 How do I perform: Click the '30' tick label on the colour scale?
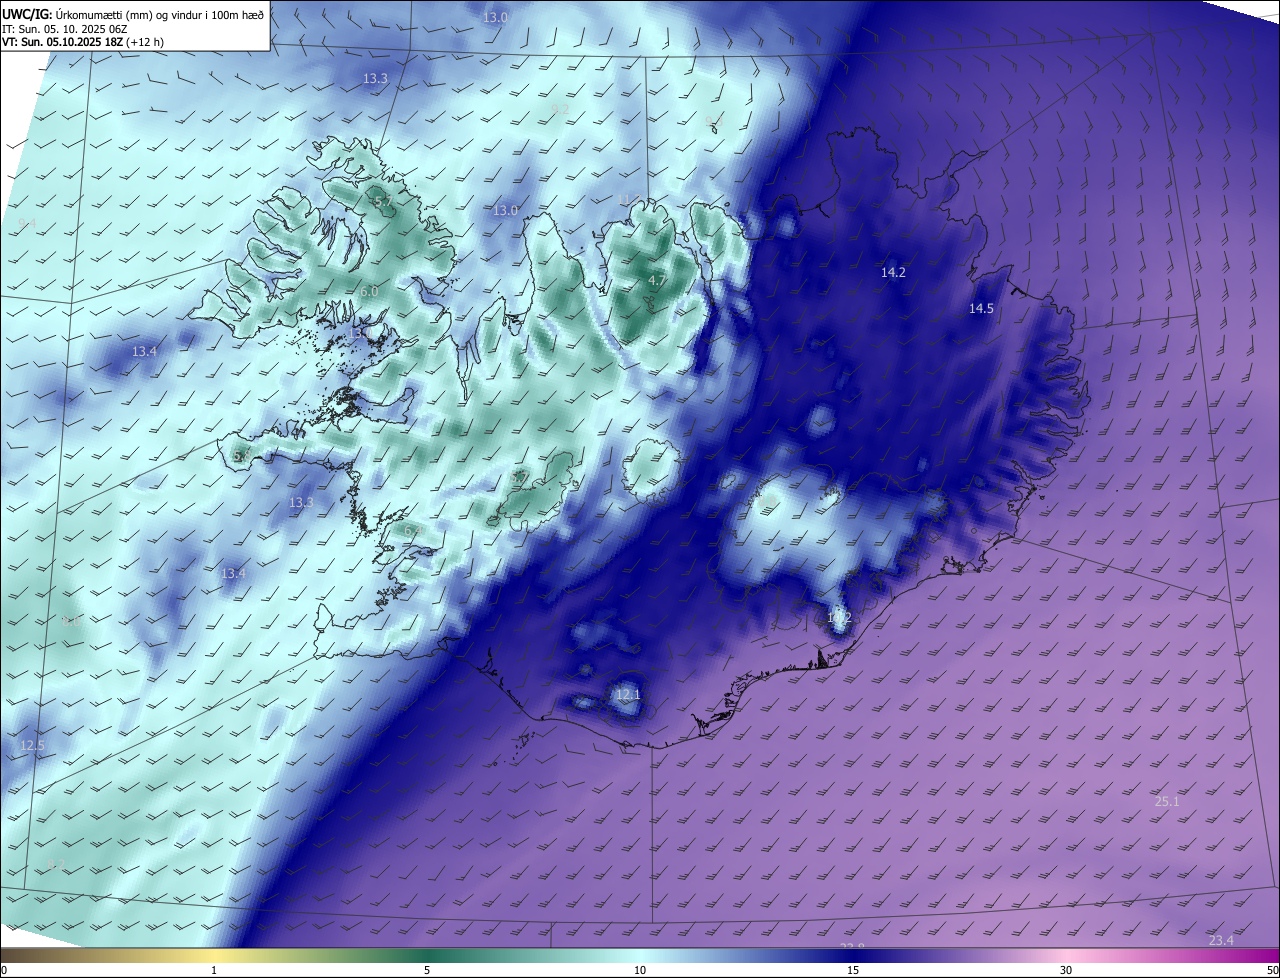click(x=1066, y=971)
